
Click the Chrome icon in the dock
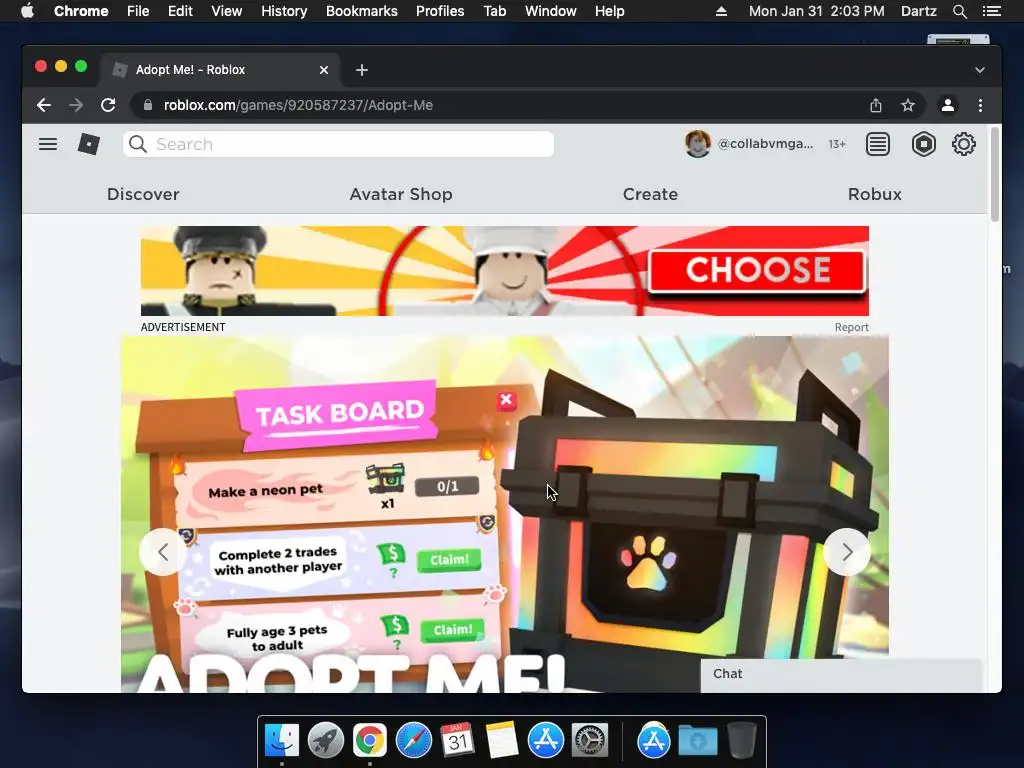tap(370, 741)
